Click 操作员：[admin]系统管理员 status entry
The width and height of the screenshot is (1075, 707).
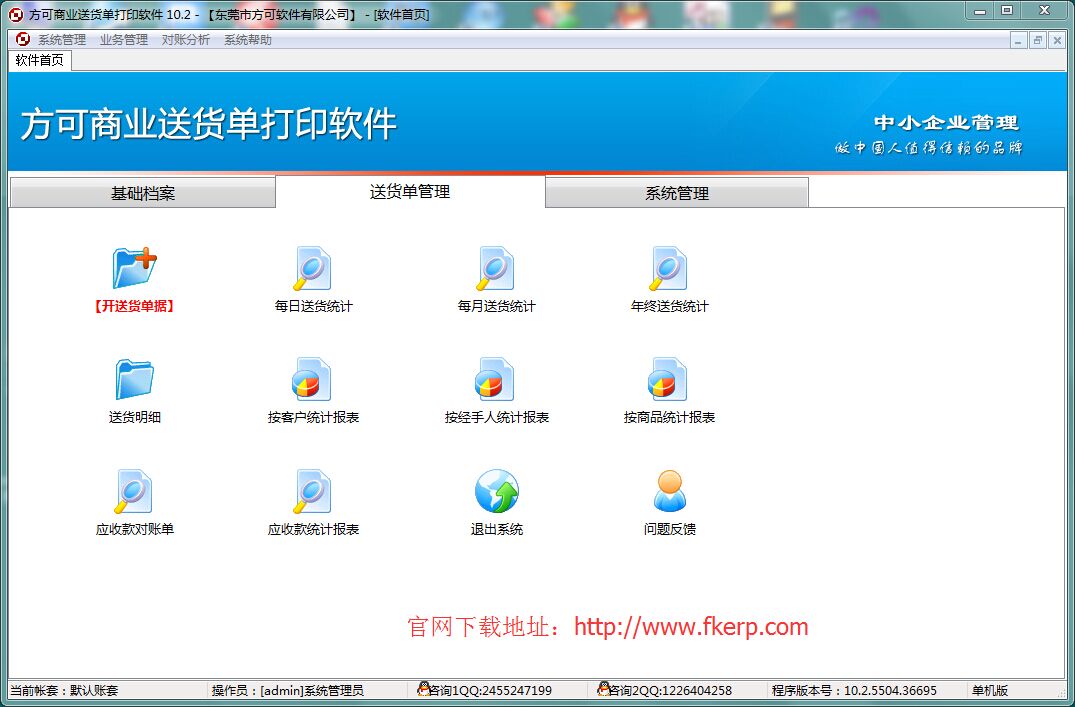click(x=287, y=690)
